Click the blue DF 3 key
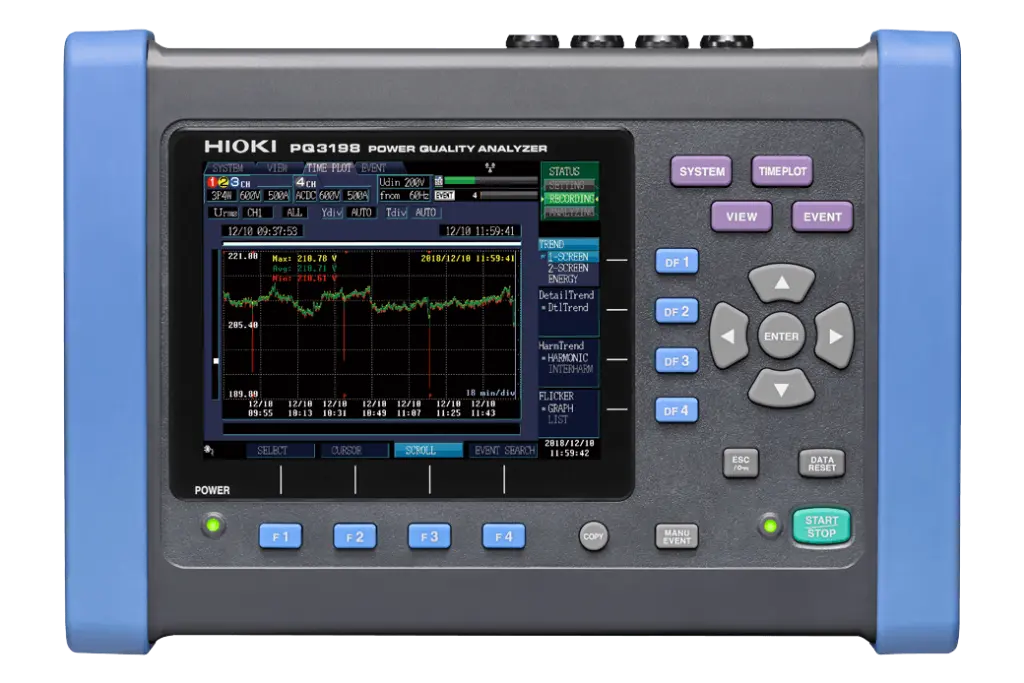Image resolution: width=1024 pixels, height=683 pixels. pos(677,361)
